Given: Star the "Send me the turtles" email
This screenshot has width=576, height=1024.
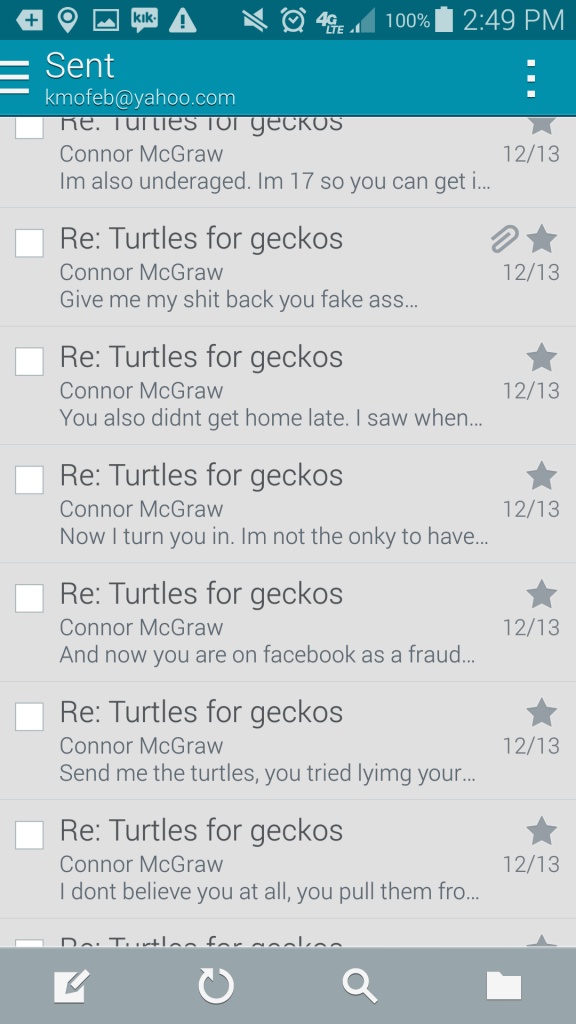Looking at the screenshot, I should (x=541, y=712).
